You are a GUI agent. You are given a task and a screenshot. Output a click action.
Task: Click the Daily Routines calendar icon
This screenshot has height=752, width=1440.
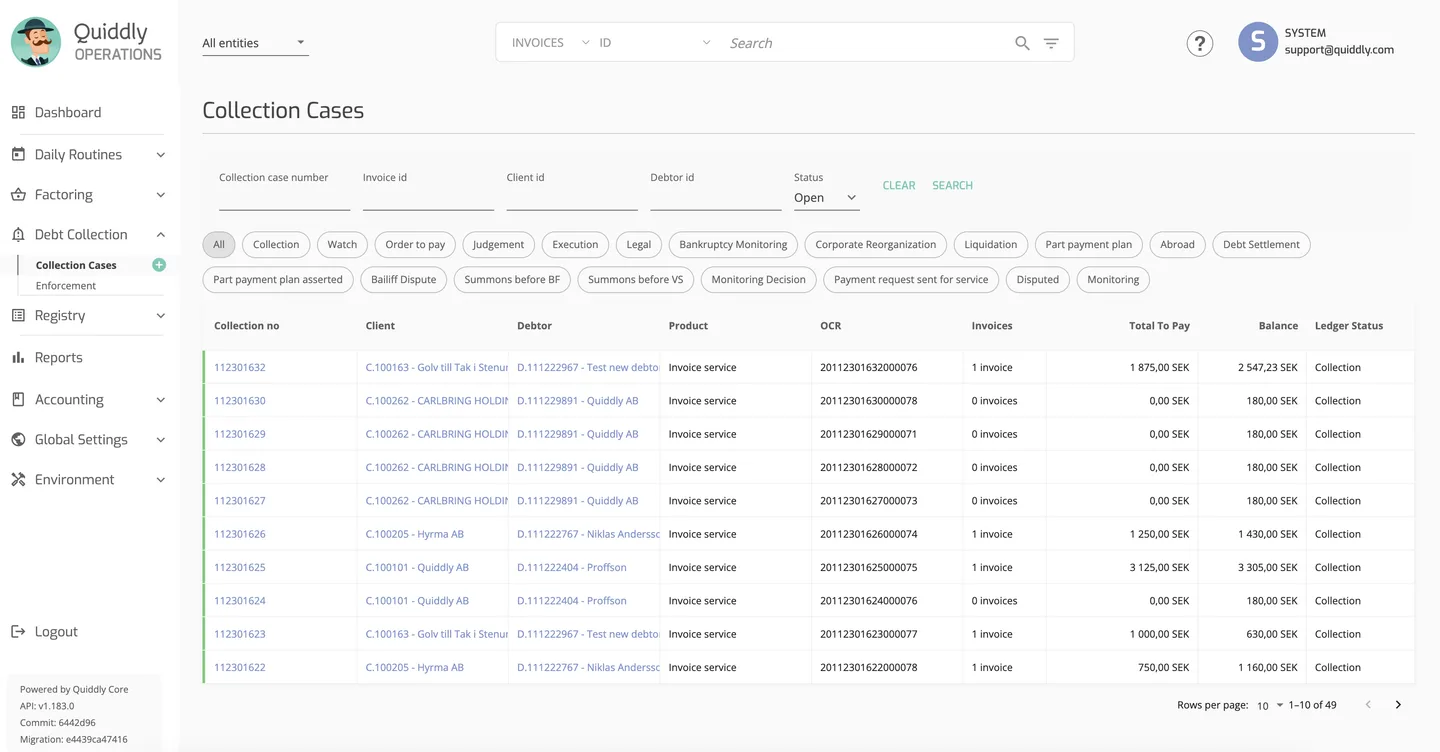(x=18, y=154)
